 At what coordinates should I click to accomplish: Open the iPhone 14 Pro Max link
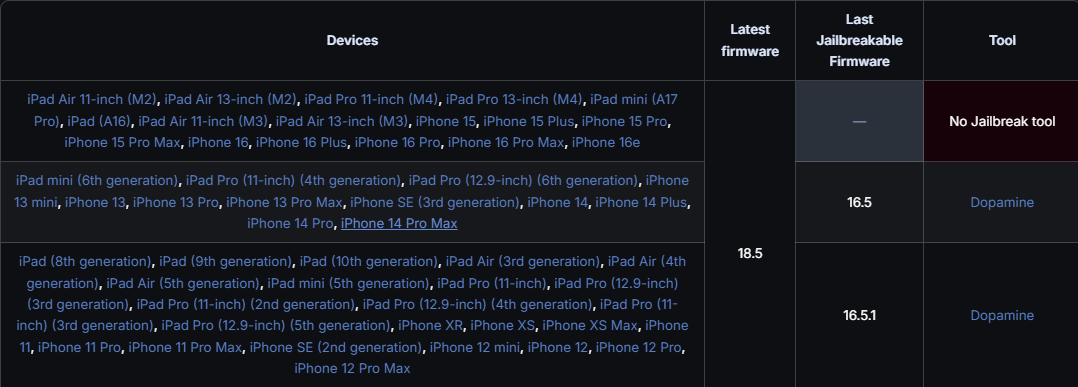[x=399, y=223]
